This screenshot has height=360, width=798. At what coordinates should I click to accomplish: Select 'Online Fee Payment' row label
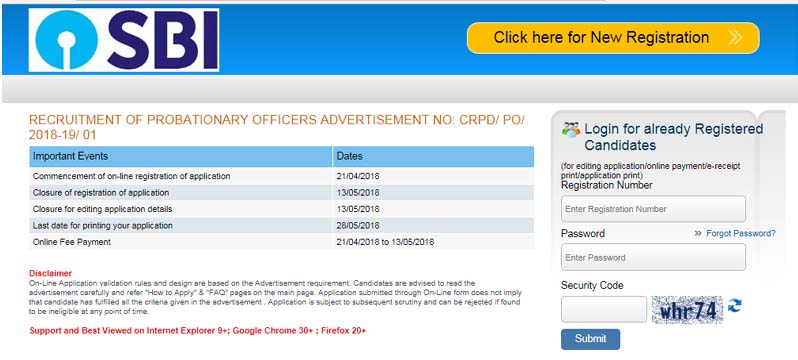pos(71,242)
